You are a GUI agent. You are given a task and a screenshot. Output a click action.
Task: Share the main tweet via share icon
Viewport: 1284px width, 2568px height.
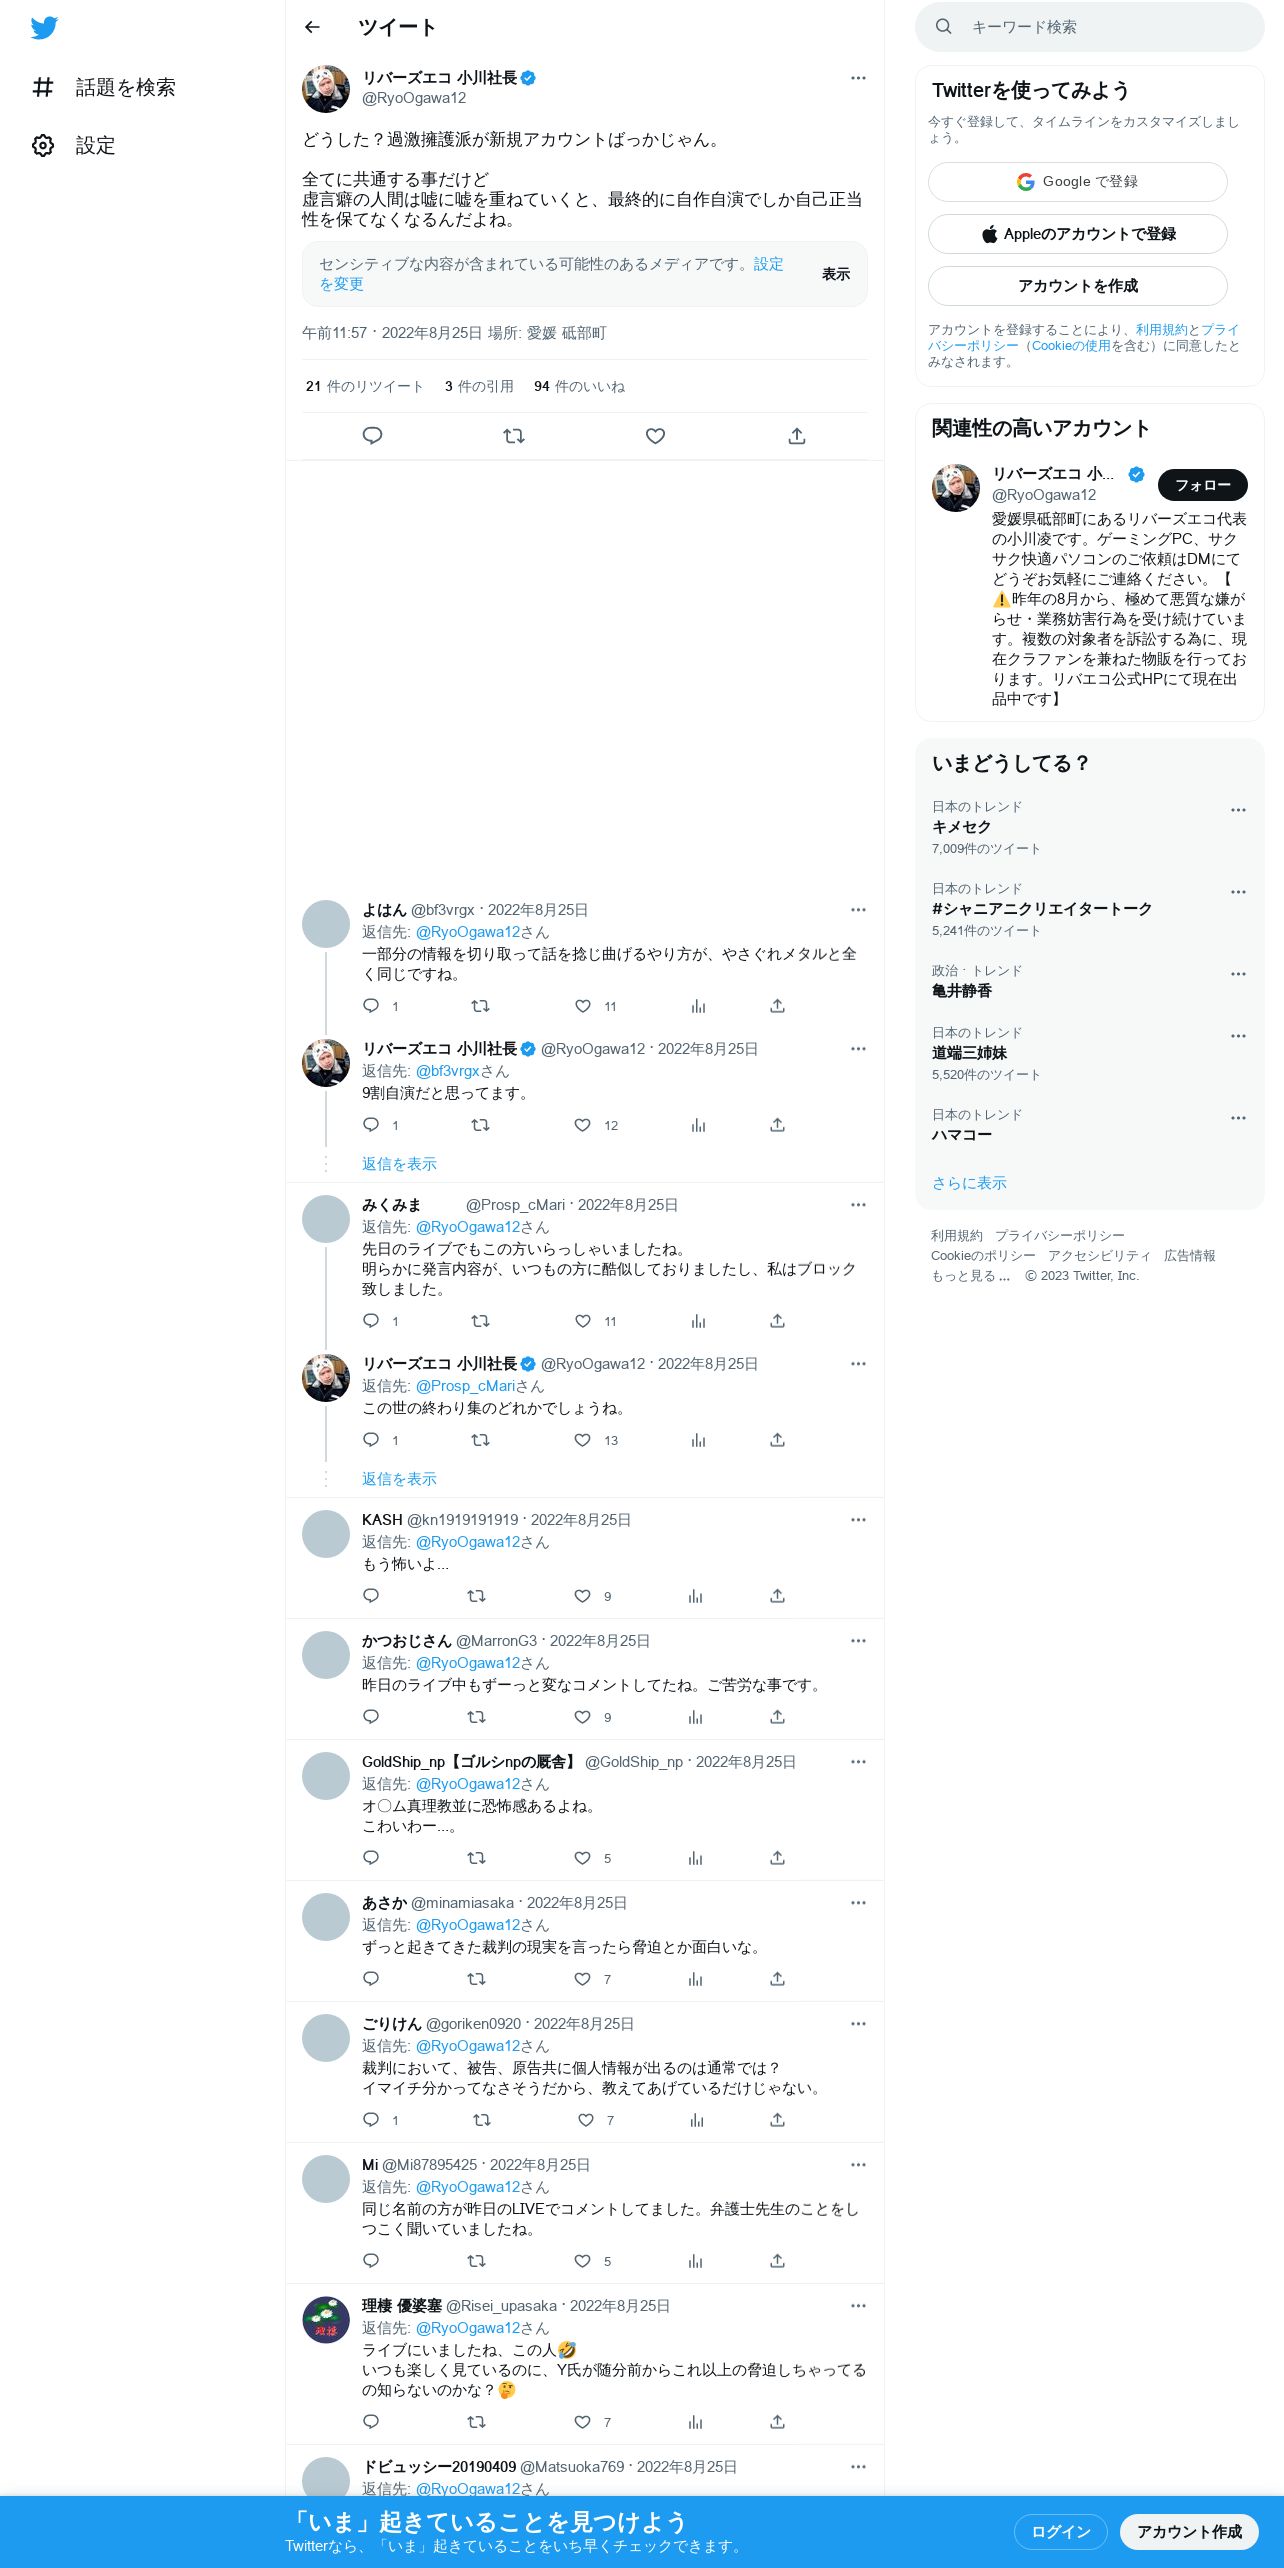(797, 436)
